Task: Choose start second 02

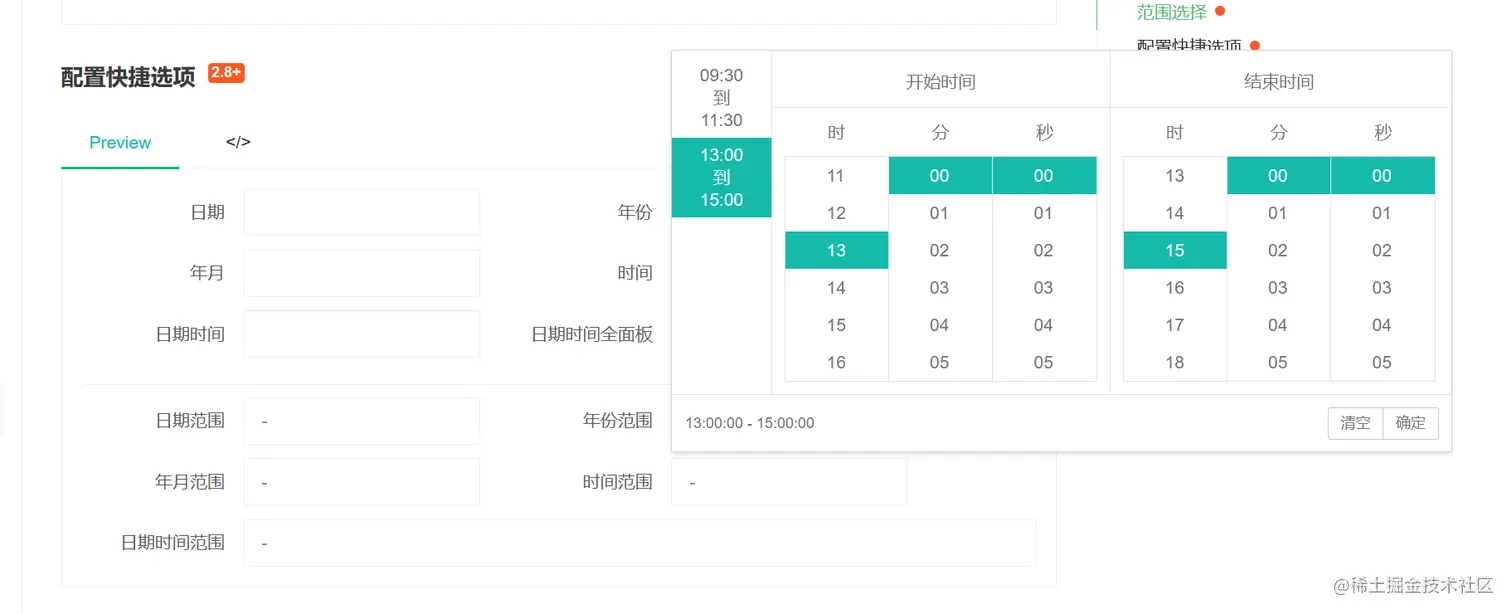Action: click(1044, 251)
